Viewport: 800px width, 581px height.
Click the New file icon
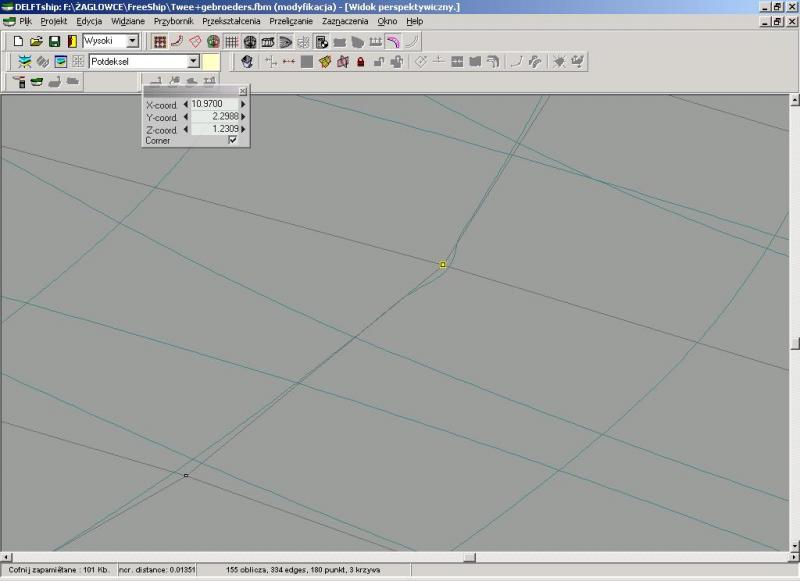coord(18,41)
